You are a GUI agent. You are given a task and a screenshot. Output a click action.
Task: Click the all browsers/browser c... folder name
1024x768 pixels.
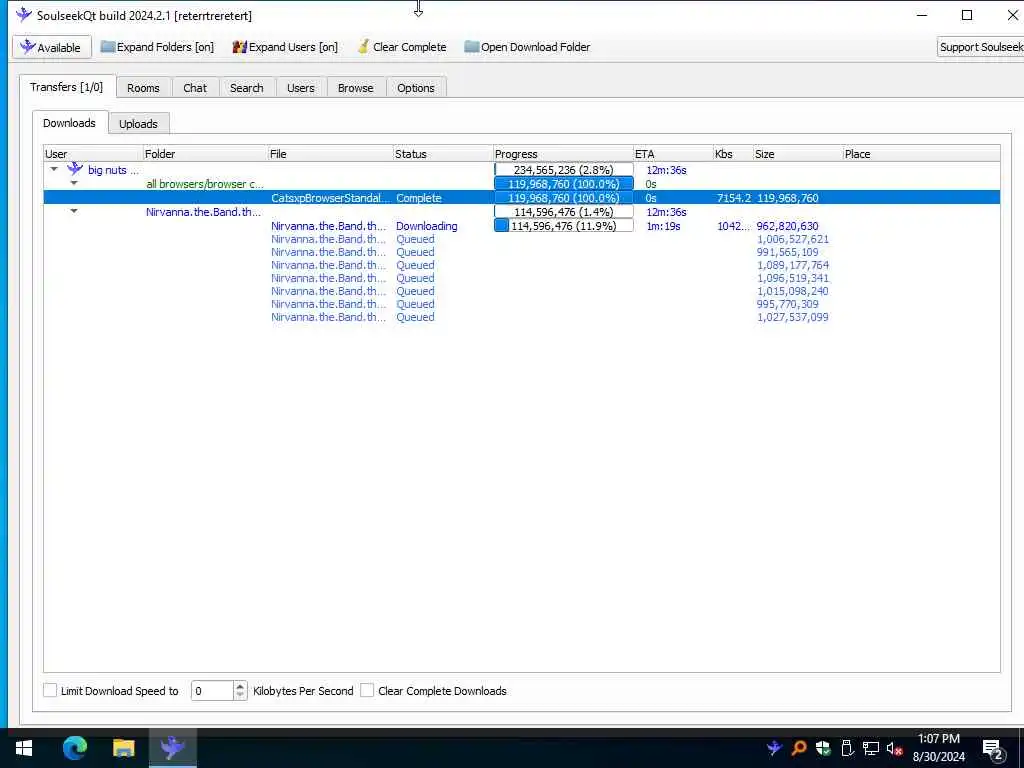click(x=205, y=184)
